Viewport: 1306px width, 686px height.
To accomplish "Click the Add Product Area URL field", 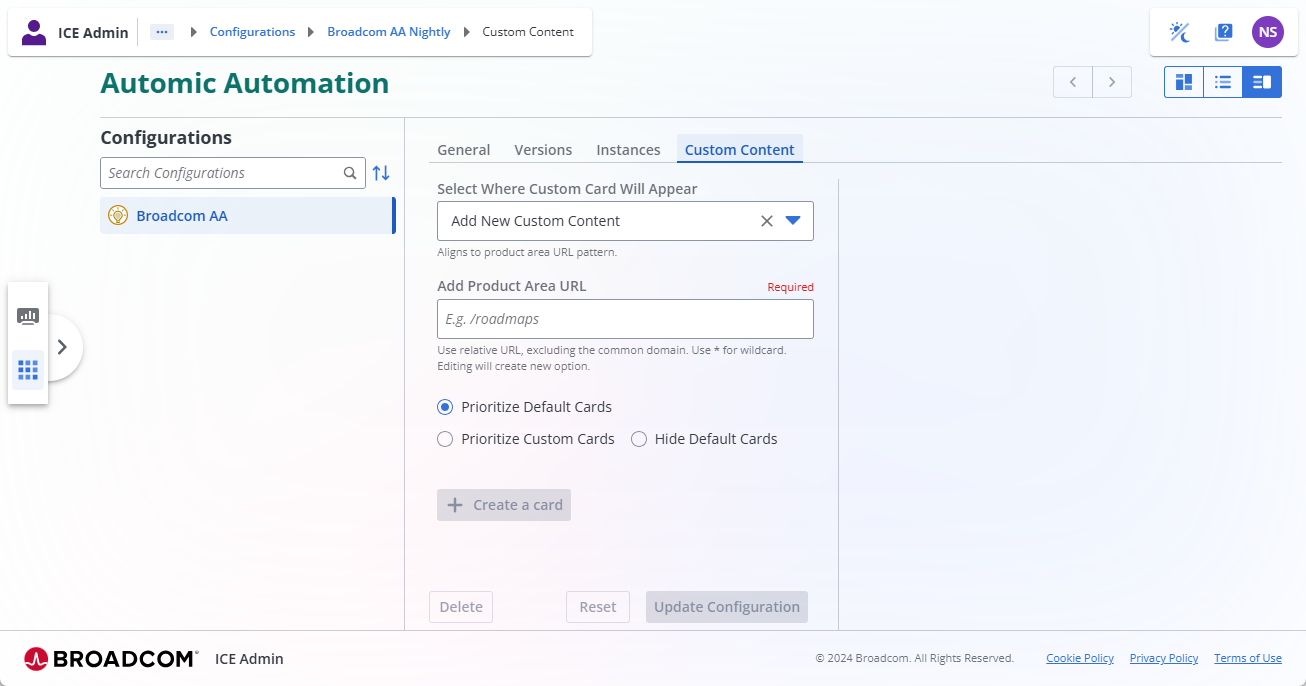I will (625, 319).
